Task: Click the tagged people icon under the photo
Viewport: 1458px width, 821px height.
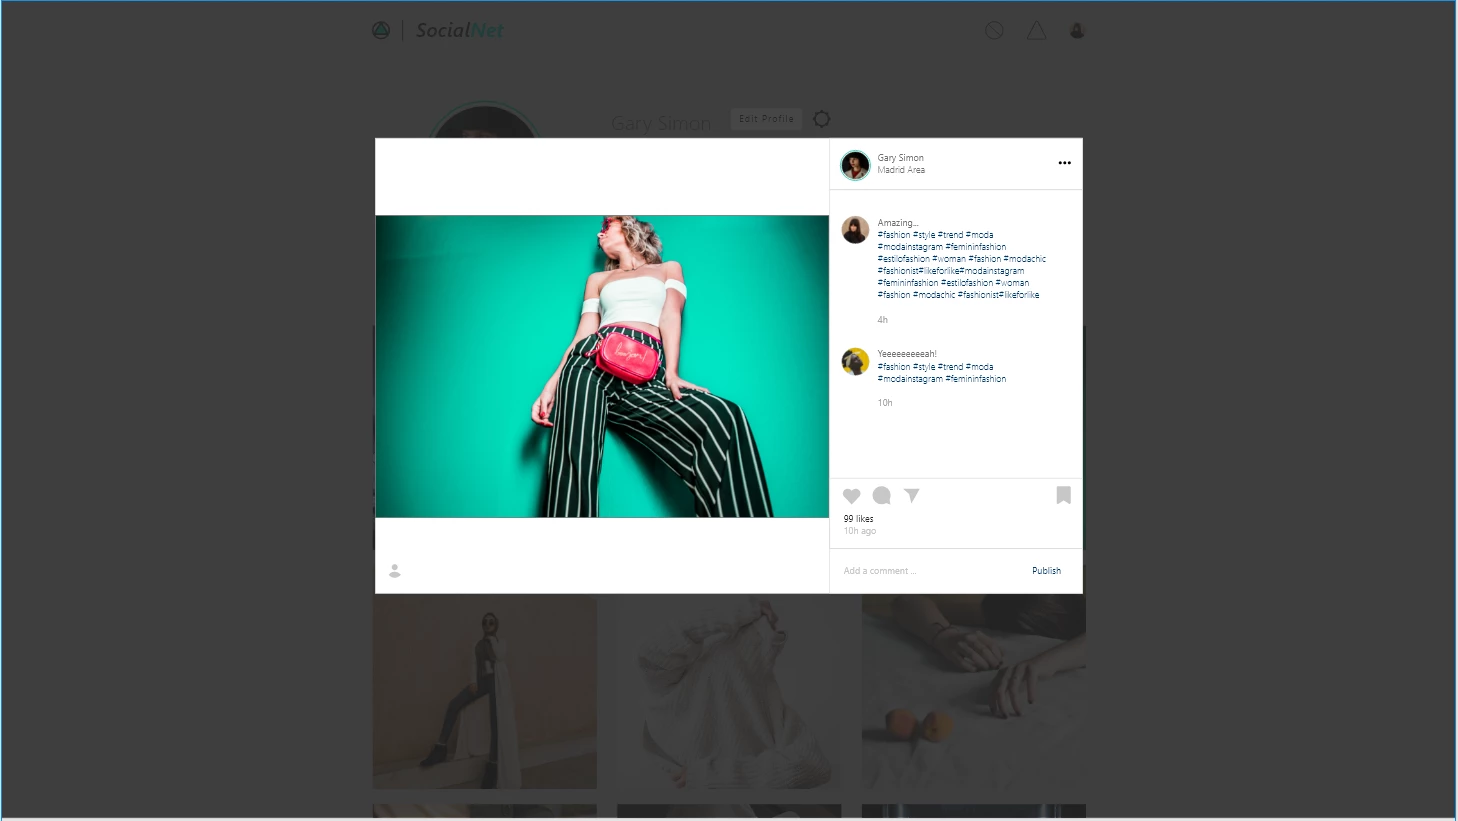Action: coord(395,571)
